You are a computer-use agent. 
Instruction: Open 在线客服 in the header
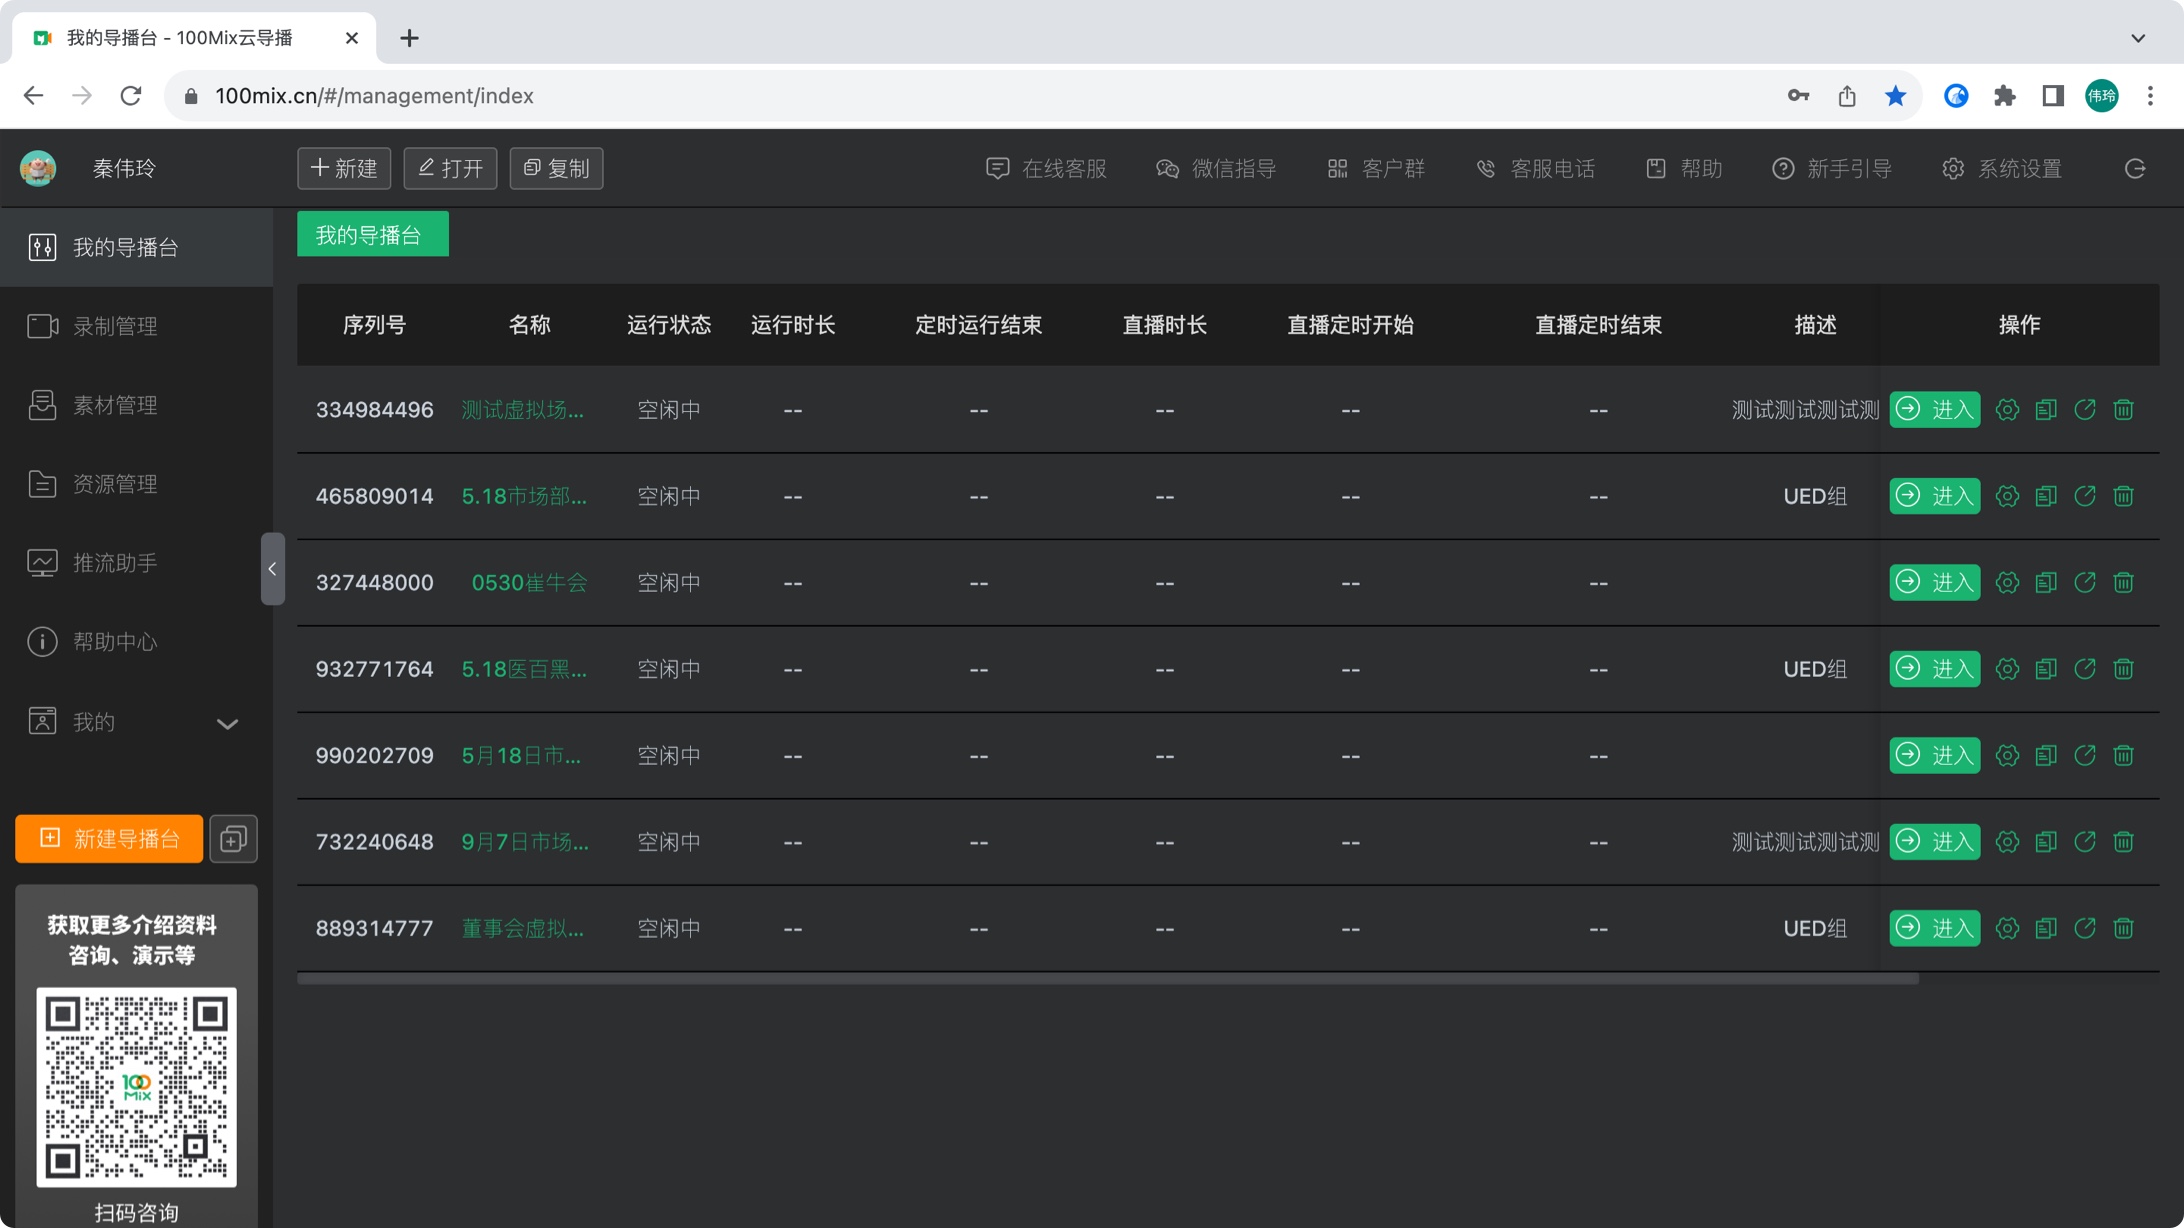(x=1046, y=168)
